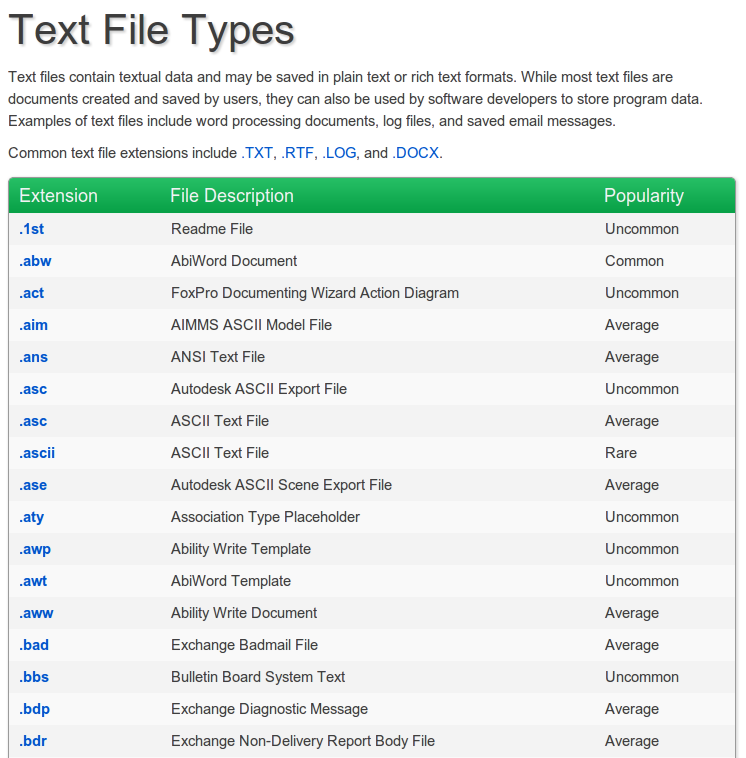Select the .abw extension link
Image resolution: width=746 pixels, height=758 pixels.
[34, 261]
